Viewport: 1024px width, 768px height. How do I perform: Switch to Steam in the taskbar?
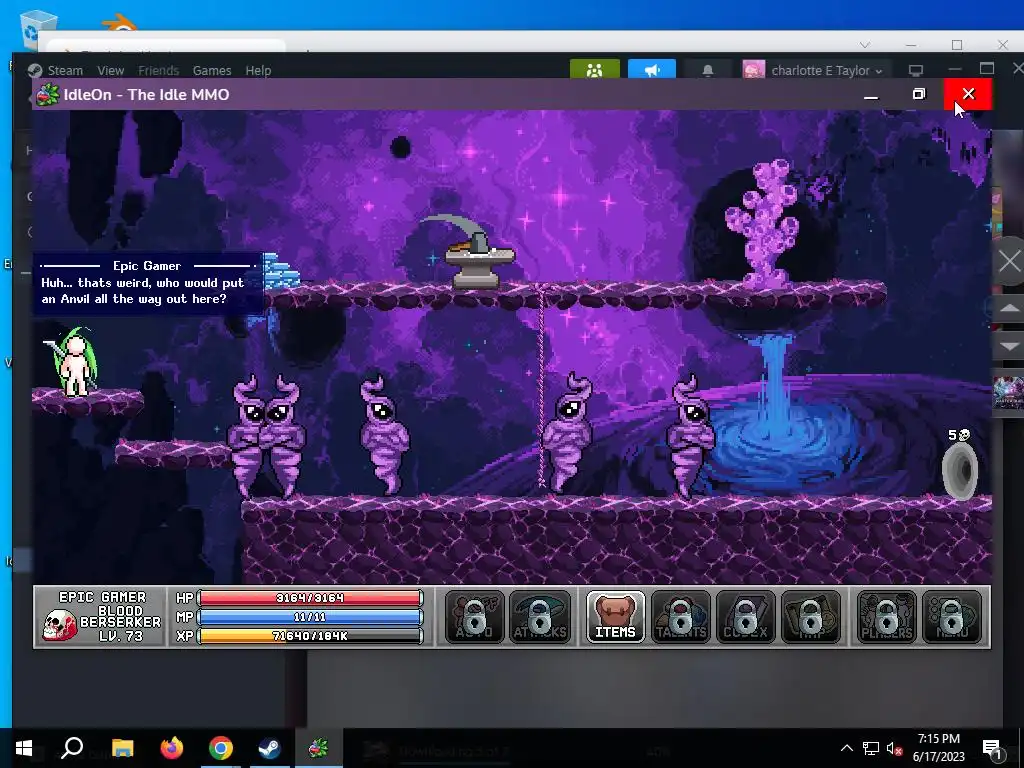pyautogui.click(x=269, y=748)
